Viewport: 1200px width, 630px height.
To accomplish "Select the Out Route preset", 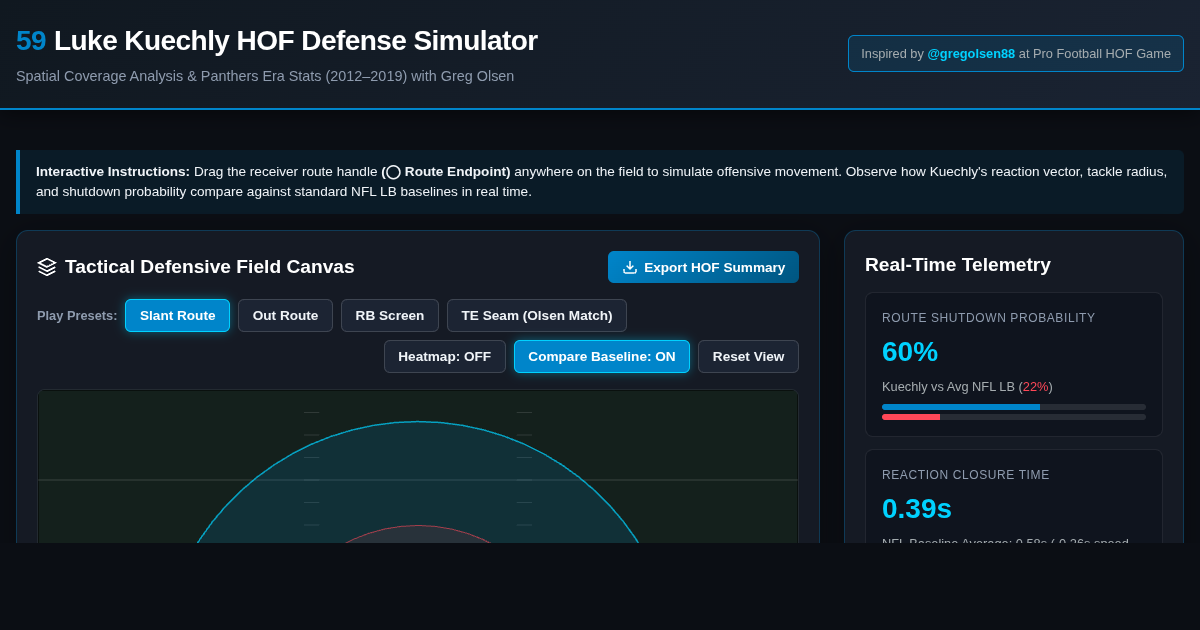I will pyautogui.click(x=285, y=315).
